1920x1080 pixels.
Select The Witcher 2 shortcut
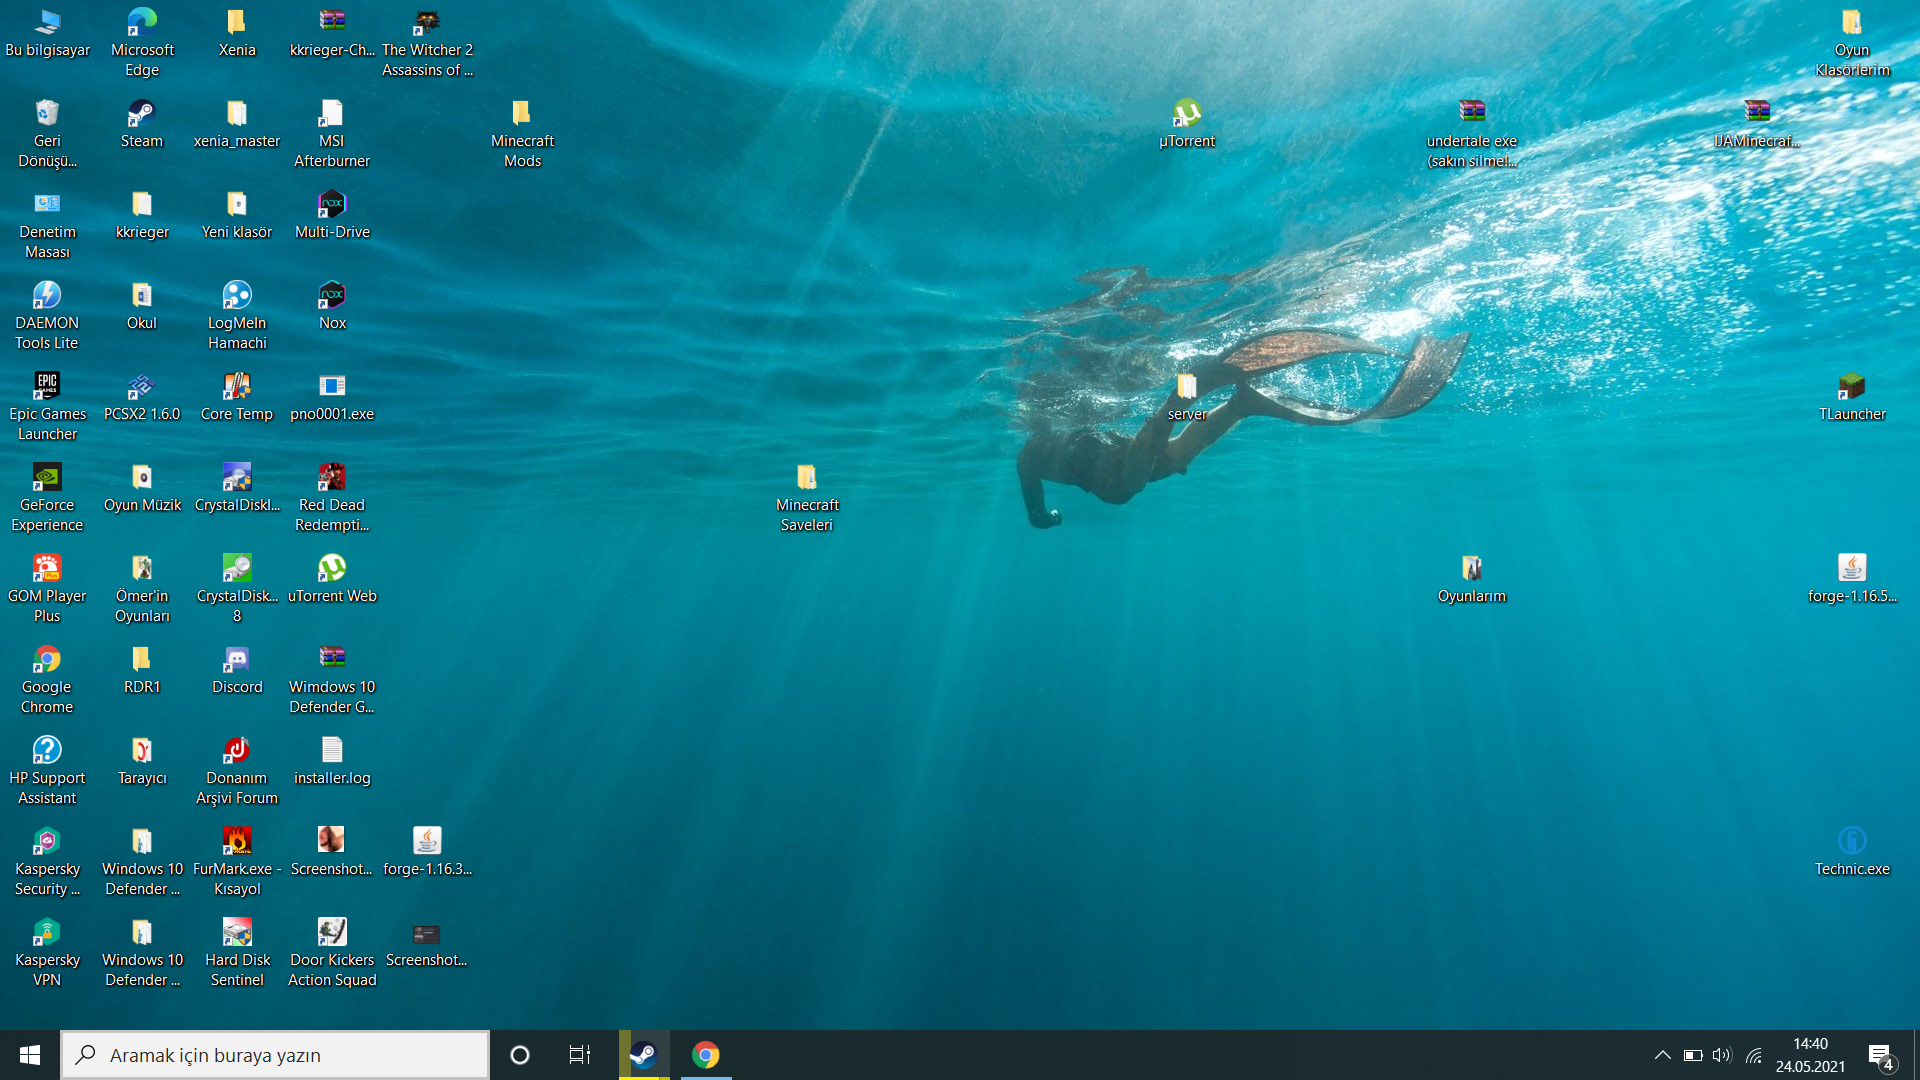(427, 42)
